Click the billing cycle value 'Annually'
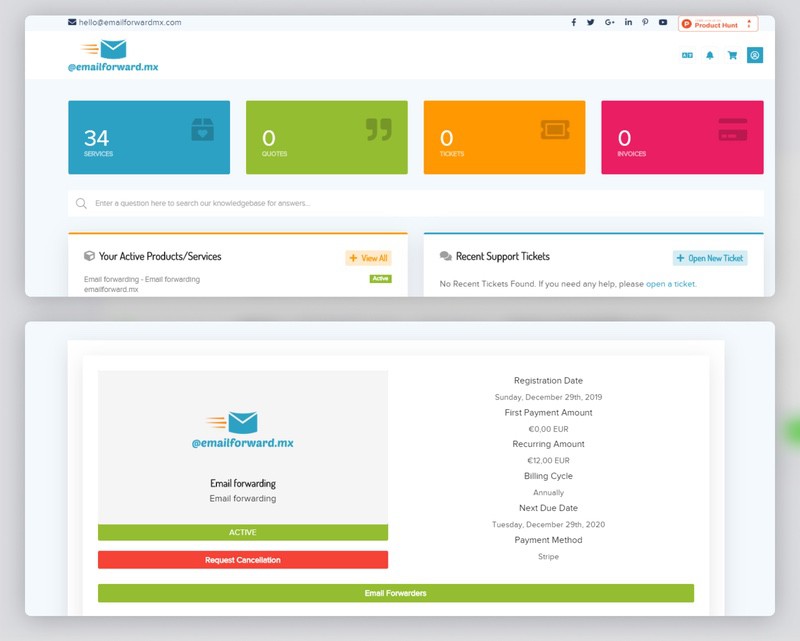The width and height of the screenshot is (800, 641). pyautogui.click(x=548, y=492)
